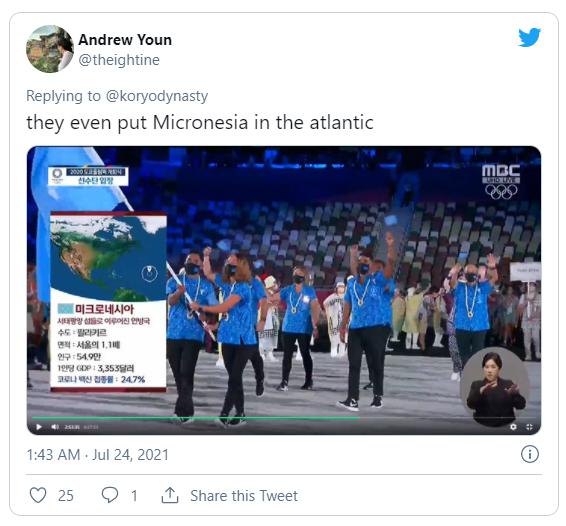Click Share this Tweet

[x=244, y=496]
